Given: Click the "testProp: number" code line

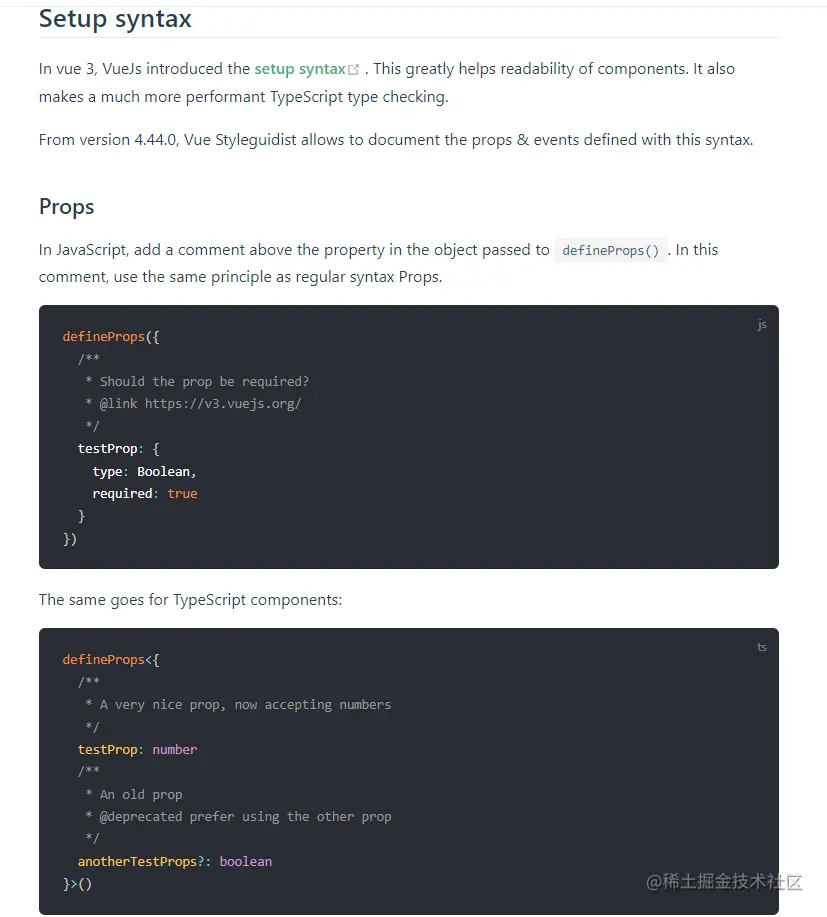Looking at the screenshot, I should (137, 750).
